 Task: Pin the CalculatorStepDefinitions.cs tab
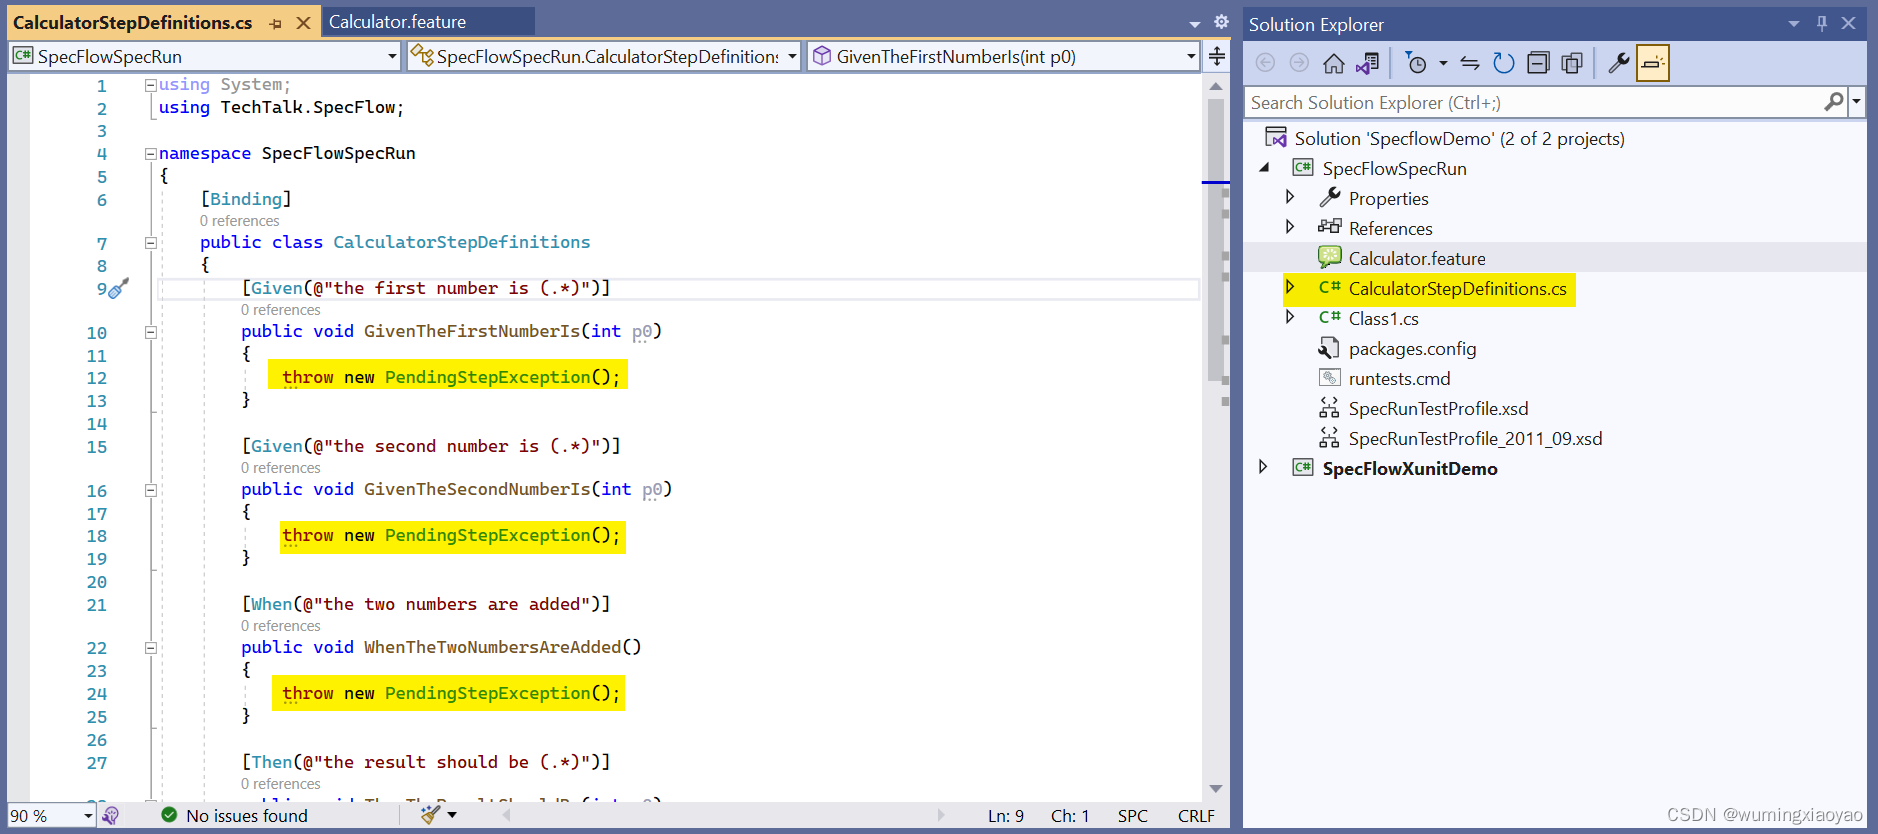pyautogui.click(x=276, y=23)
